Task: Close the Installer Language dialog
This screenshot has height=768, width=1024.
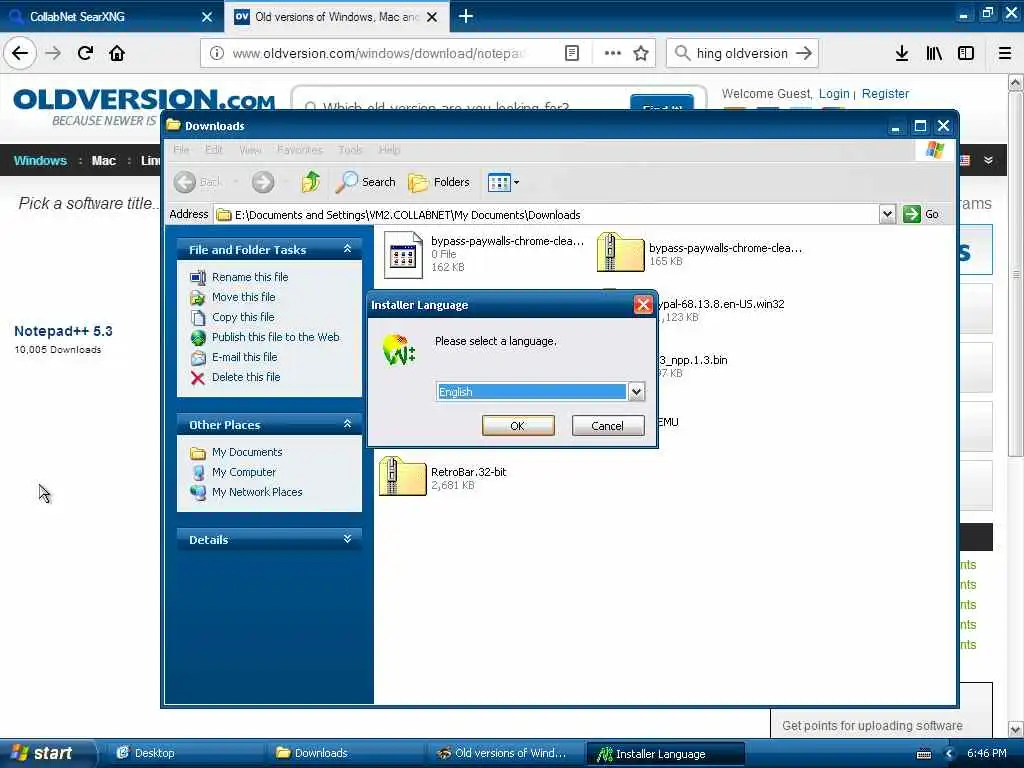Action: [x=643, y=305]
